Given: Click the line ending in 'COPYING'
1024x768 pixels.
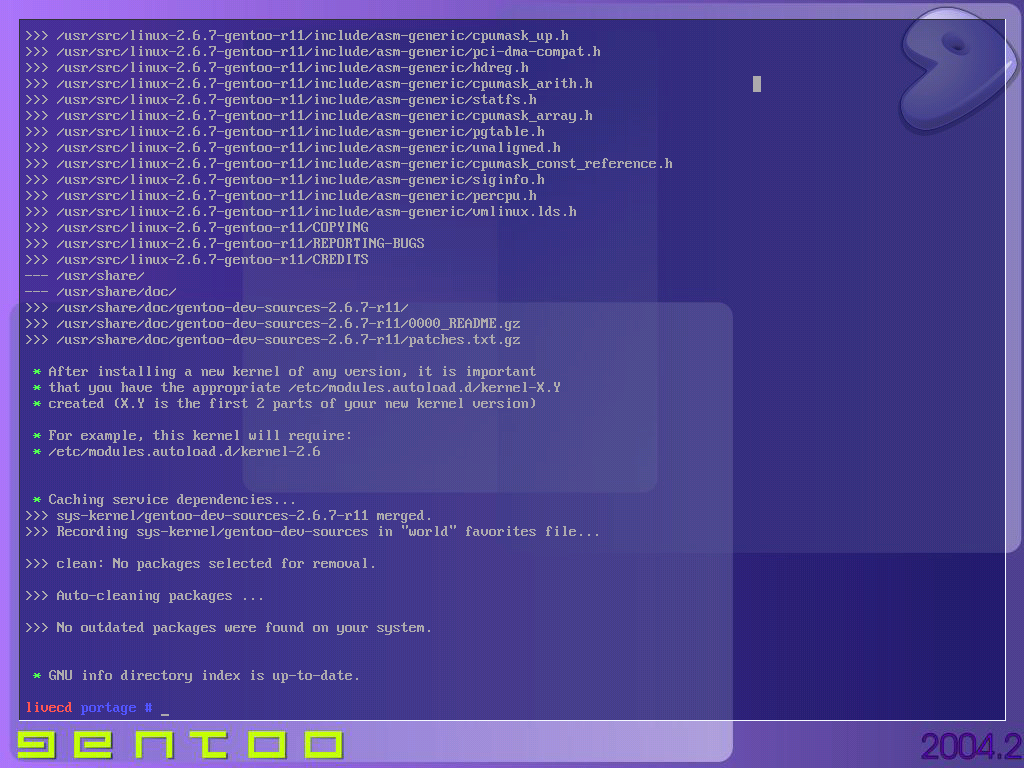Looking at the screenshot, I should pos(197,227).
